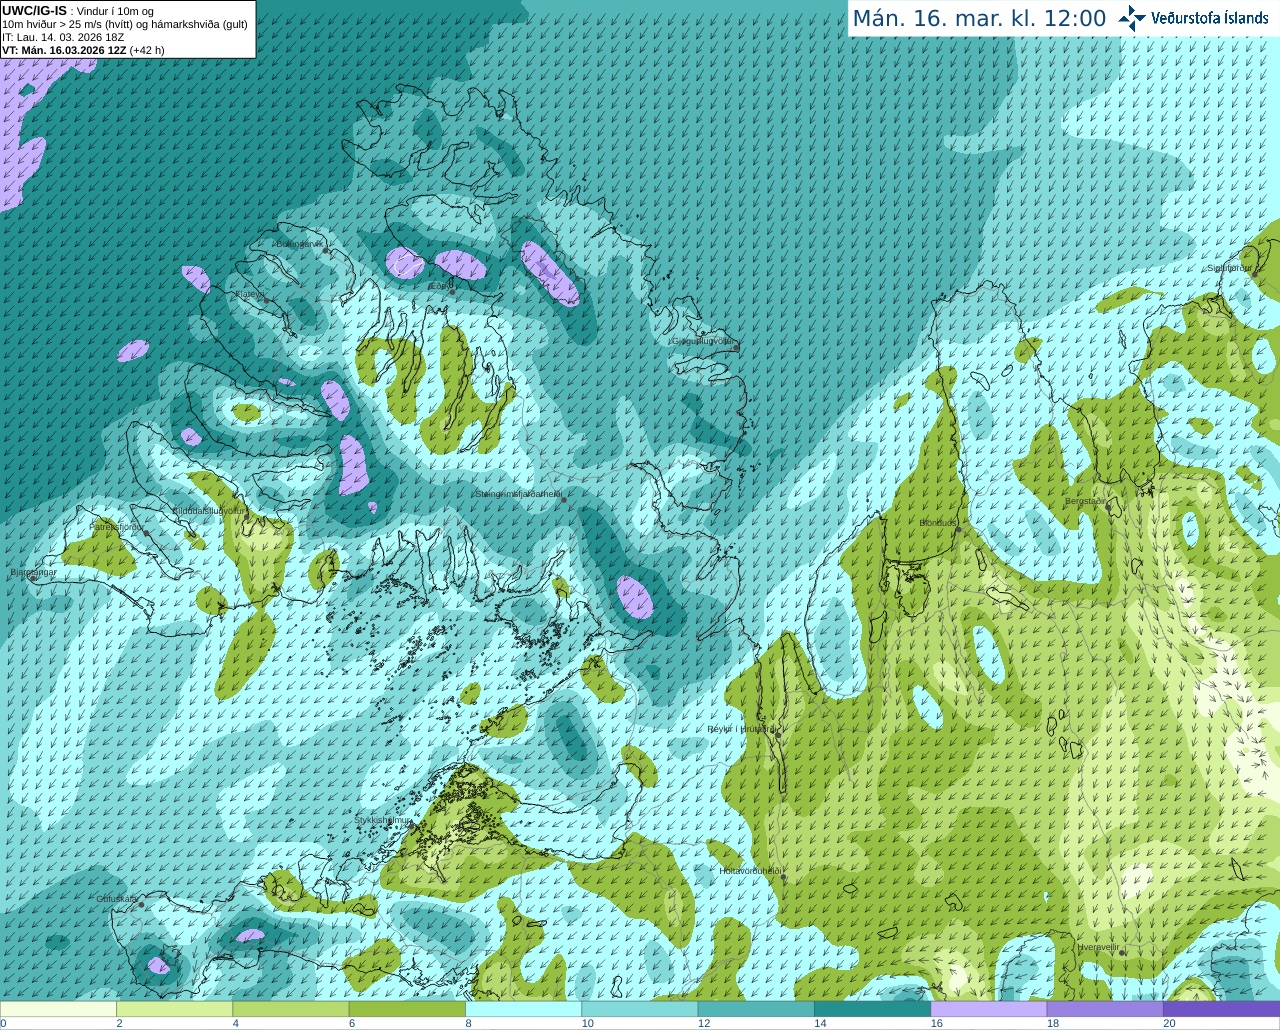Click the Gufuskálar station label

click(117, 898)
